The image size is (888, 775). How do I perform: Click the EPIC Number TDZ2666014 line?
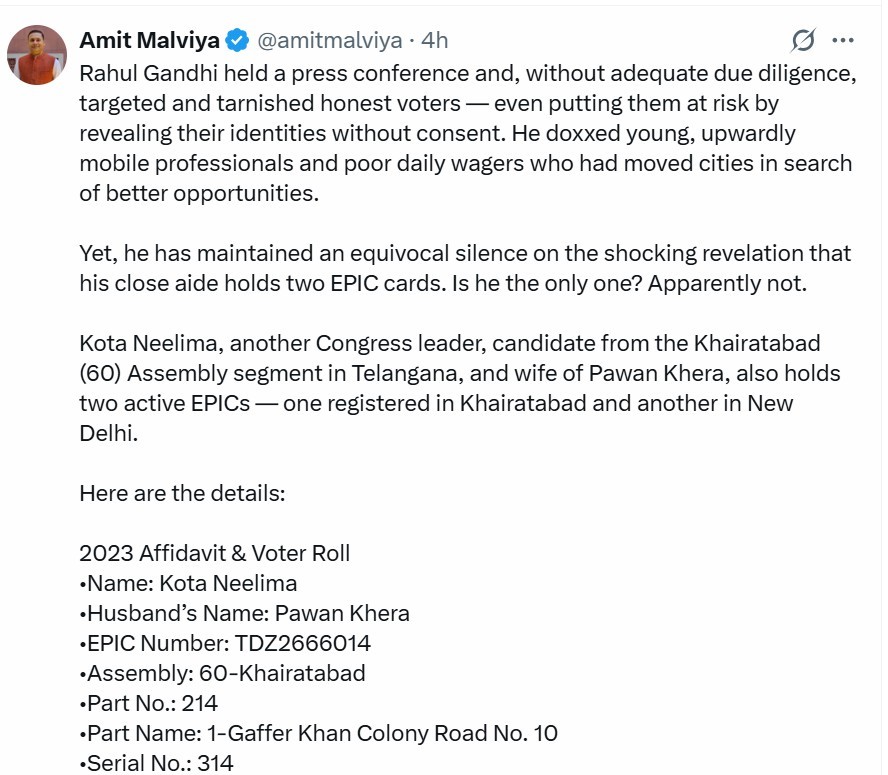226,643
